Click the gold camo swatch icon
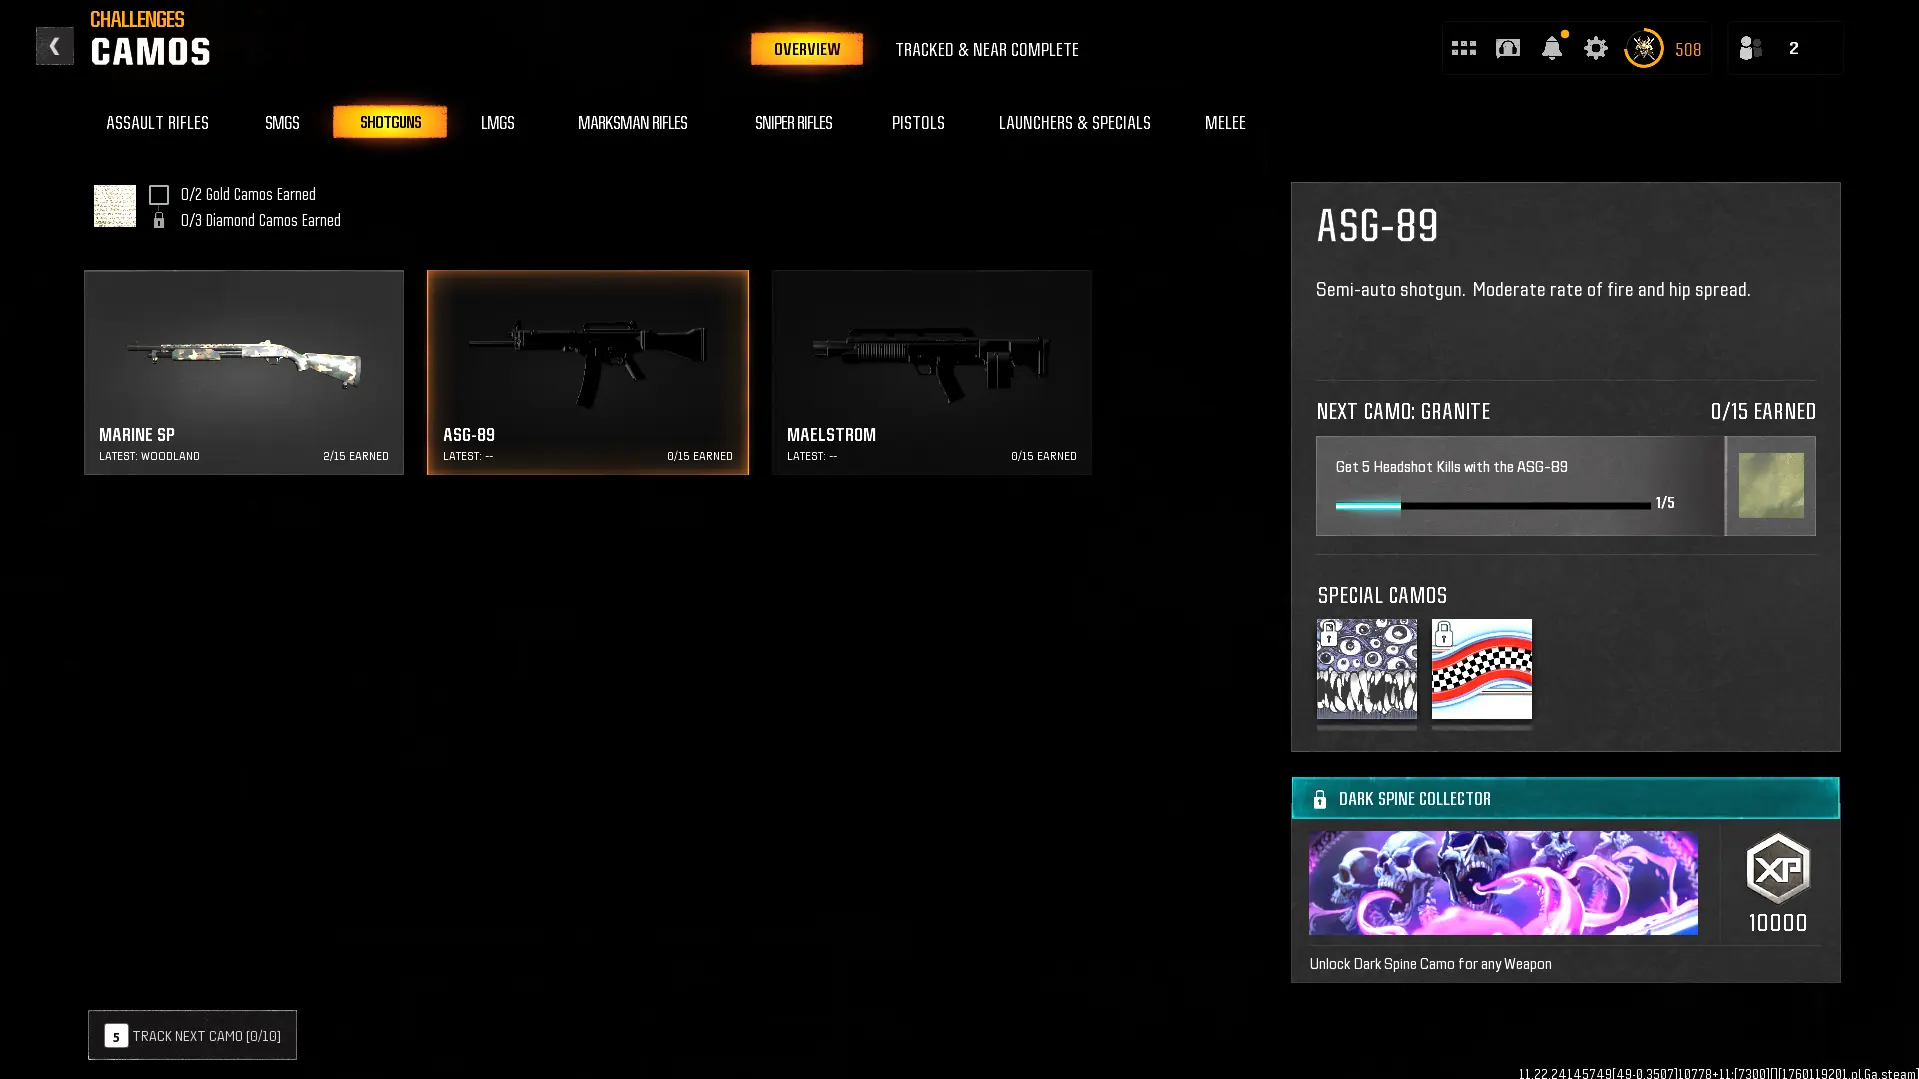 (x=115, y=206)
